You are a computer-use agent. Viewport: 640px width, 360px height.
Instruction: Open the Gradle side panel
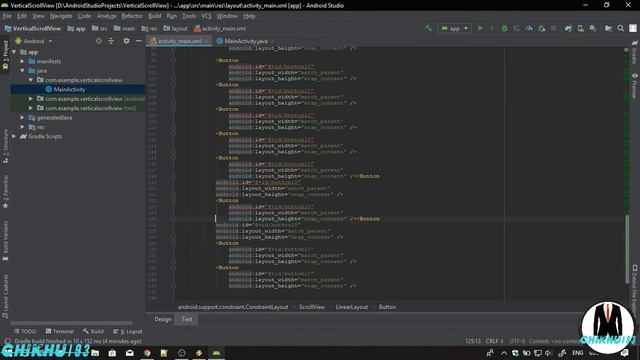point(635,52)
